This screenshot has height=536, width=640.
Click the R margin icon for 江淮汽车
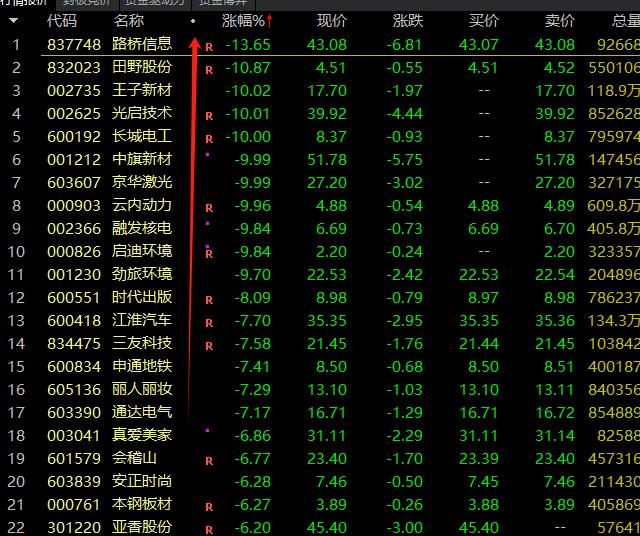tap(209, 323)
